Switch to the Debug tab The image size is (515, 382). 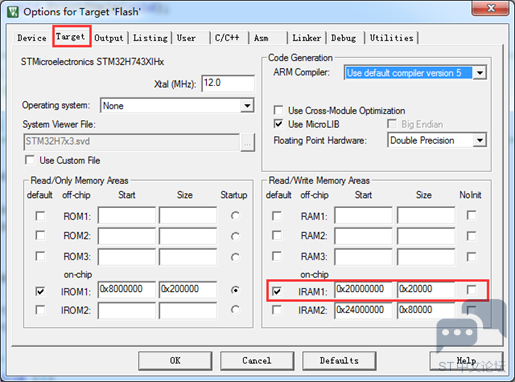coord(343,38)
